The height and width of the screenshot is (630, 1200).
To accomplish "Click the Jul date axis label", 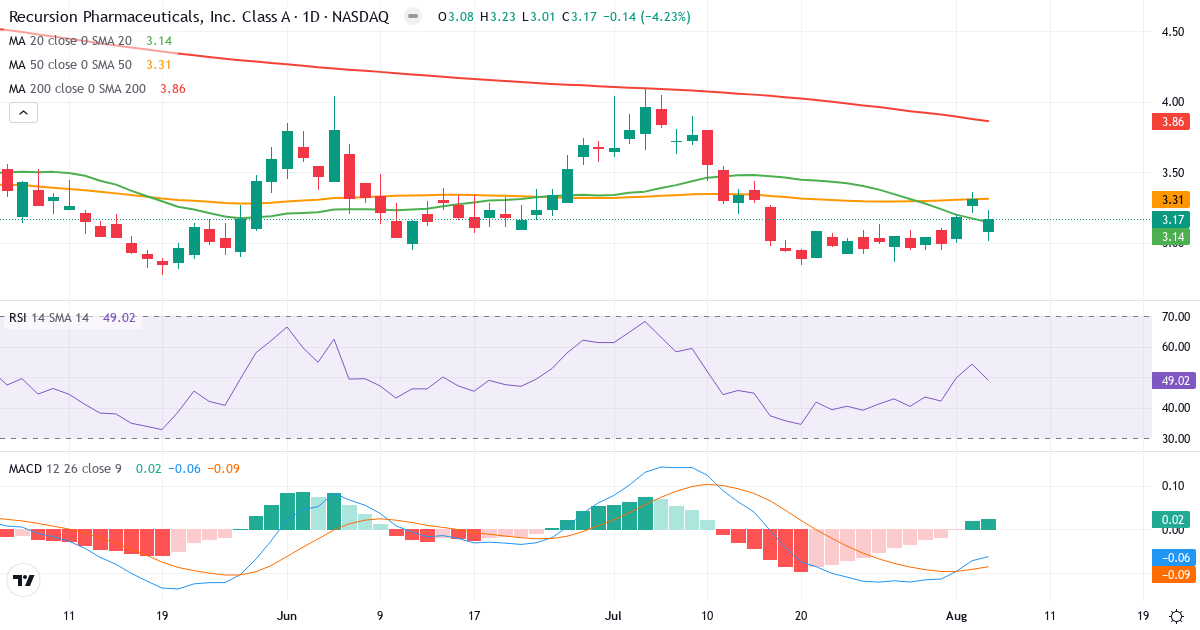I will [x=613, y=616].
